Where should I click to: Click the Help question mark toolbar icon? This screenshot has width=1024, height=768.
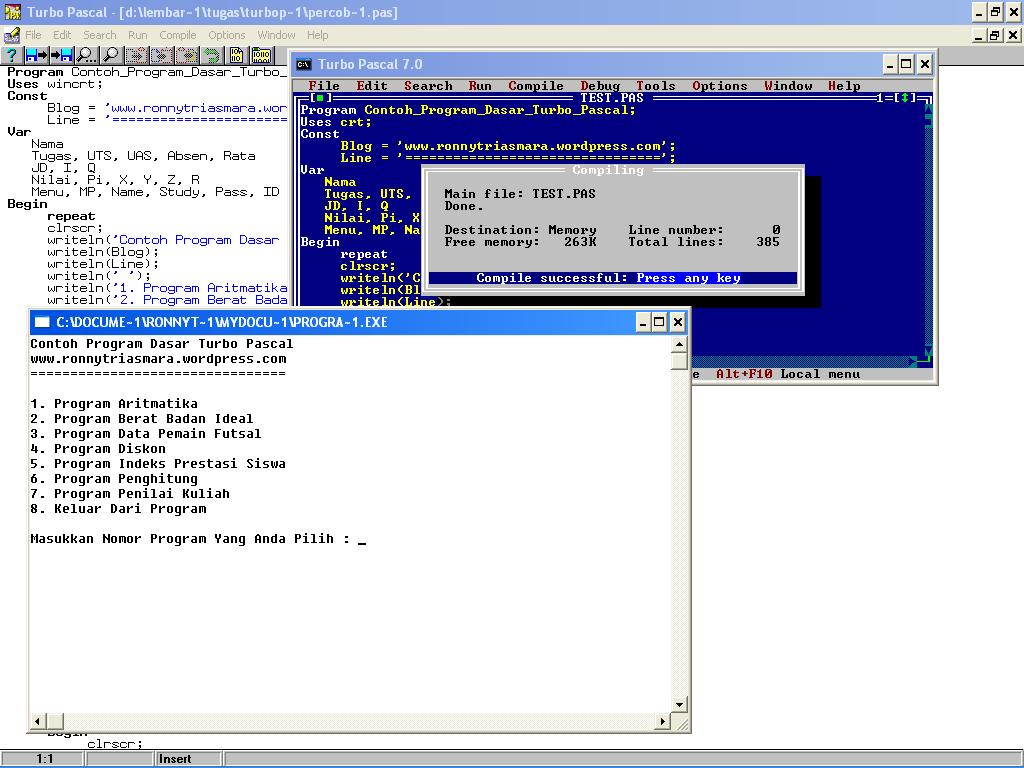12,55
